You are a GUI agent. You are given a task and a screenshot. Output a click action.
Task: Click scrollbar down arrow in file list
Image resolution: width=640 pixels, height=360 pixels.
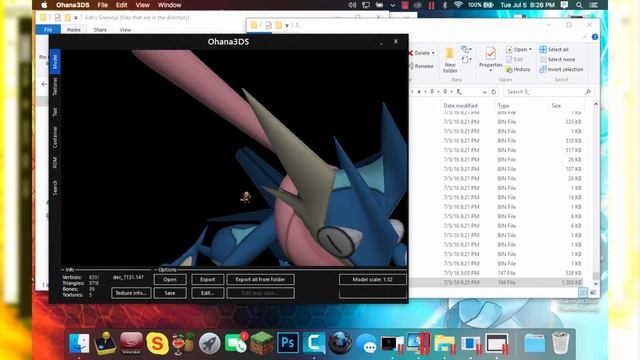tap(596, 283)
